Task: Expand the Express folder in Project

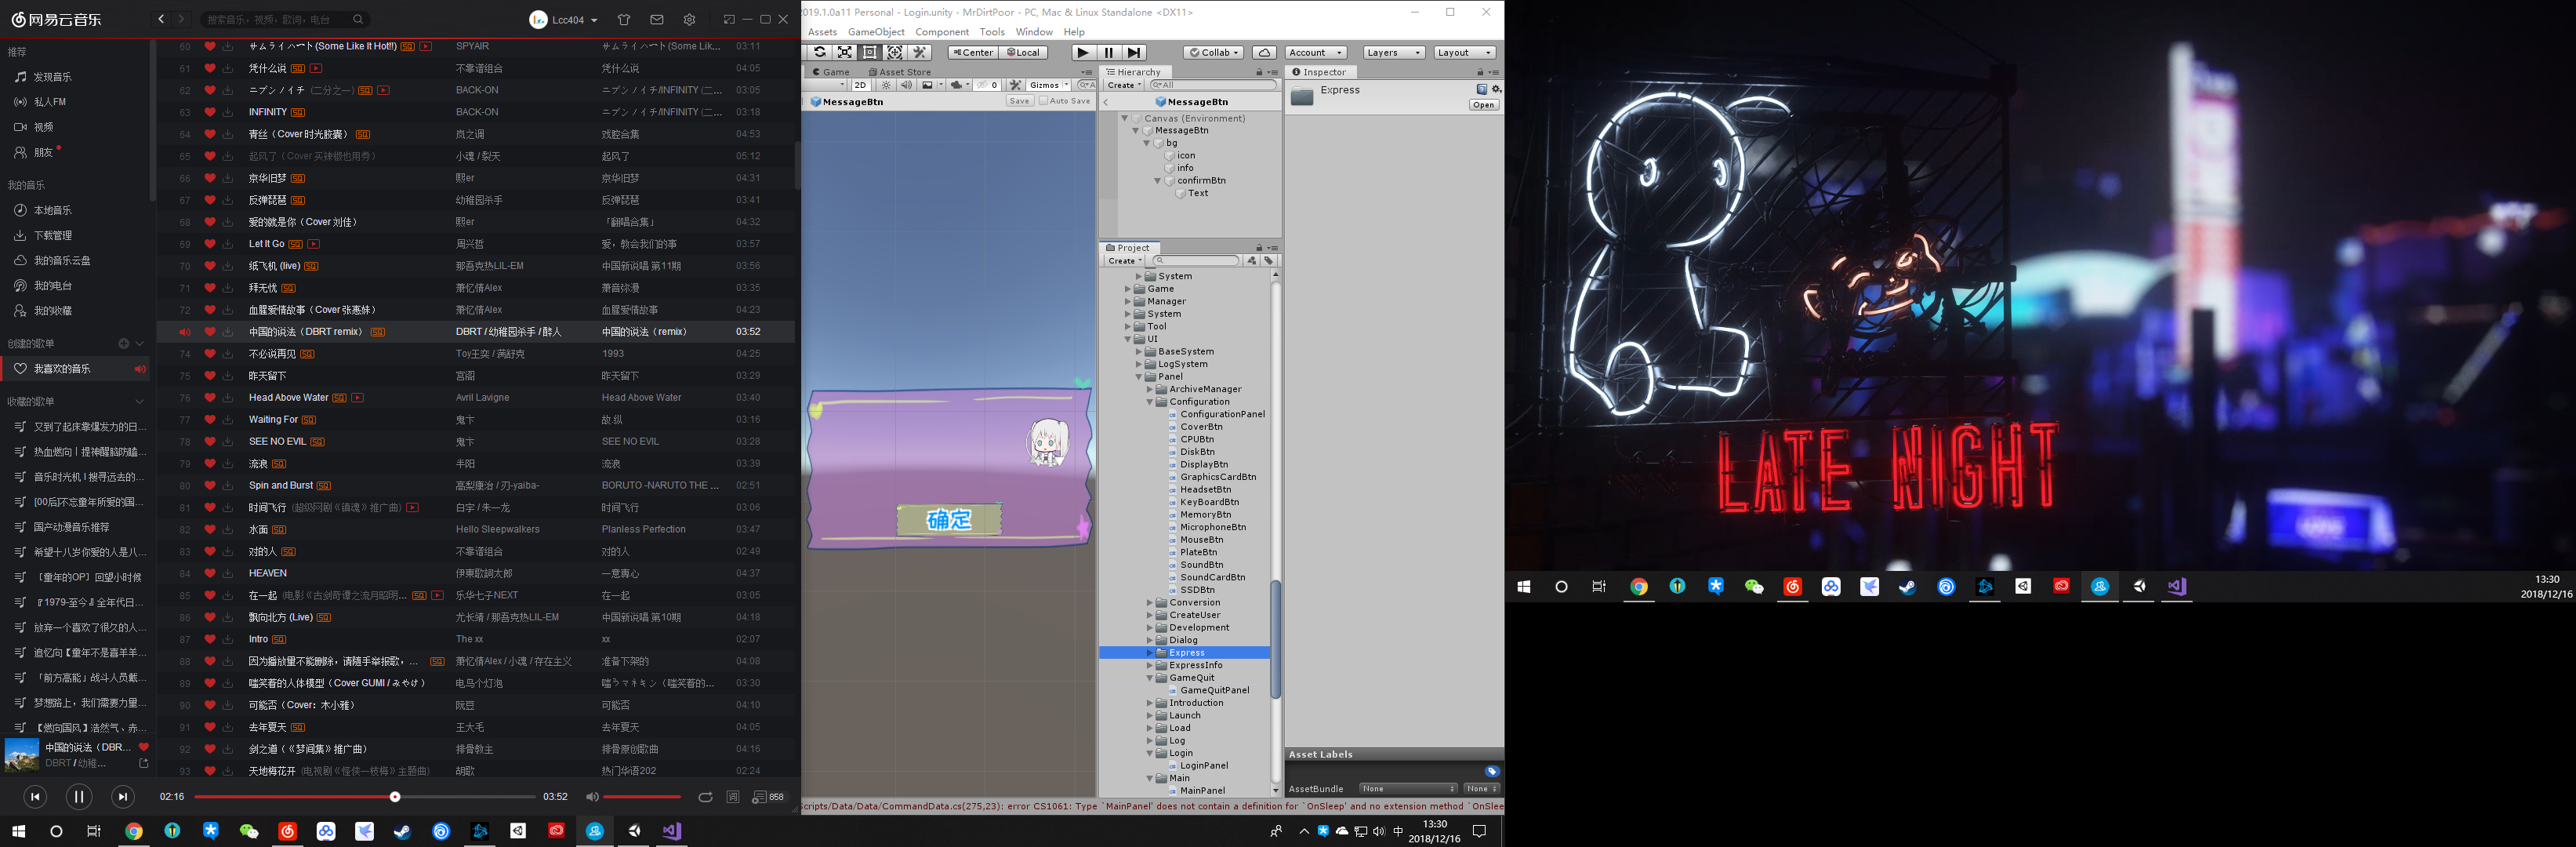Action: tap(1150, 652)
